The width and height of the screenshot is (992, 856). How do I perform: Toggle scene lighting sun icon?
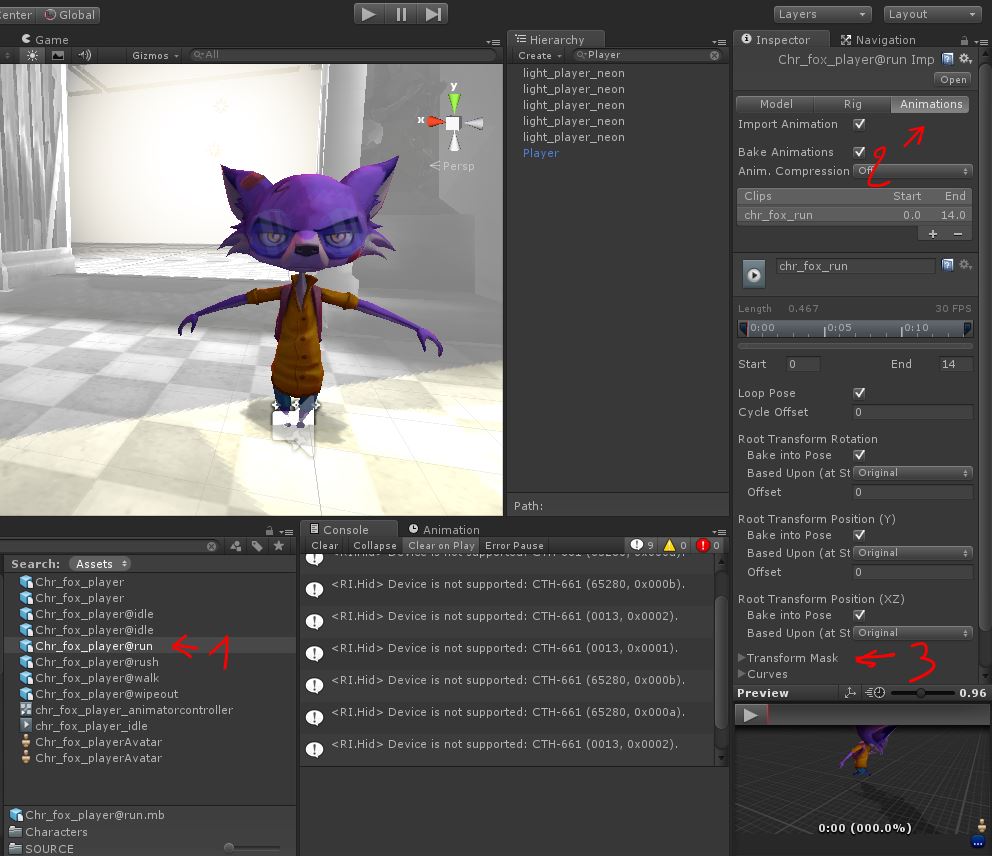(33, 55)
